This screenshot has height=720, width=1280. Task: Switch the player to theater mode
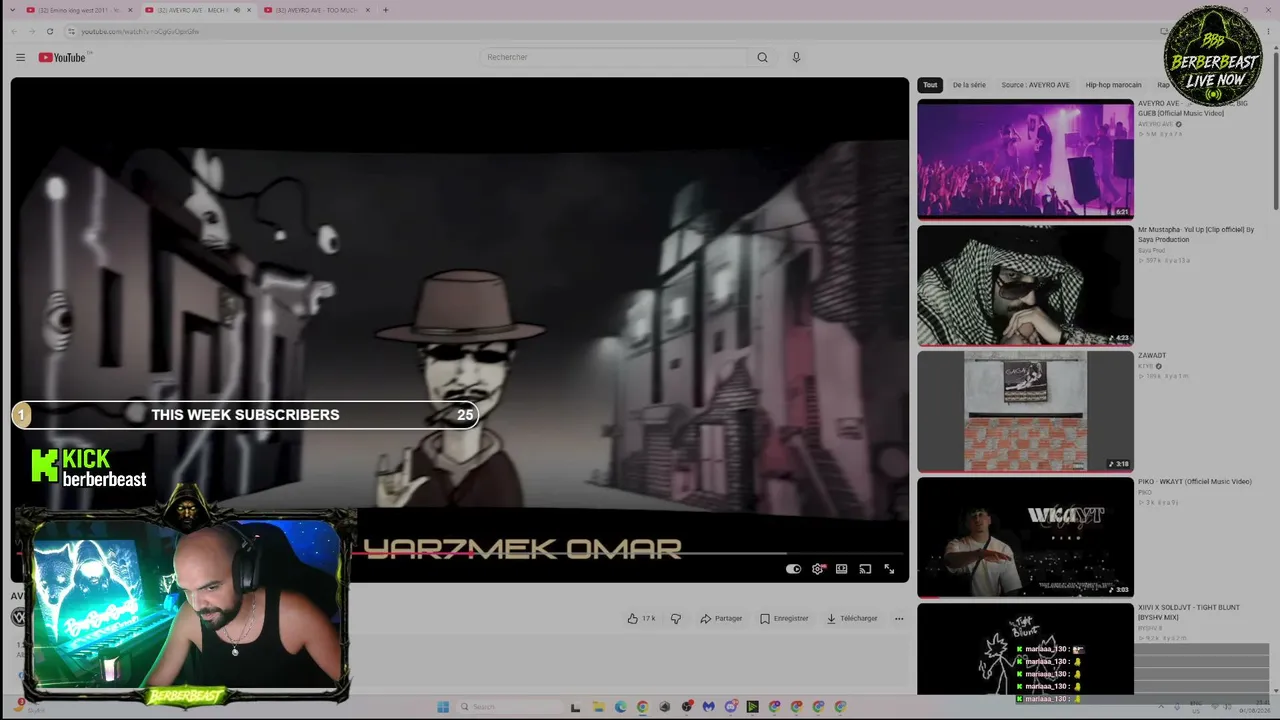point(842,569)
